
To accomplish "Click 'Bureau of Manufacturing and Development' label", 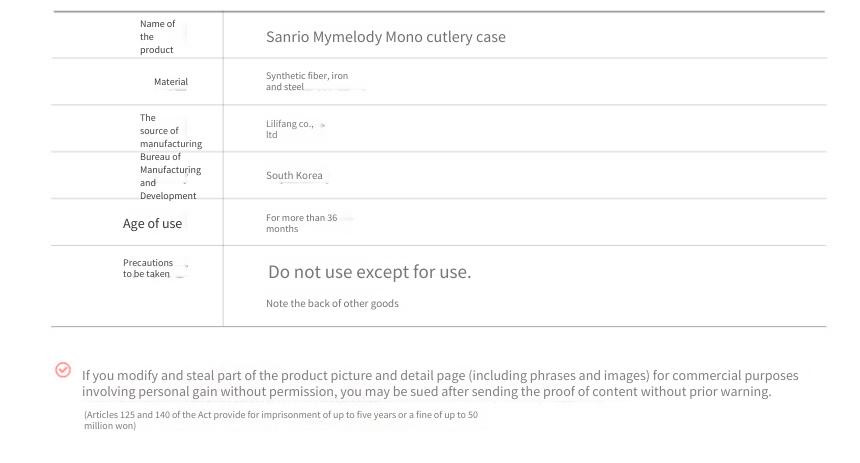I will 170,176.
